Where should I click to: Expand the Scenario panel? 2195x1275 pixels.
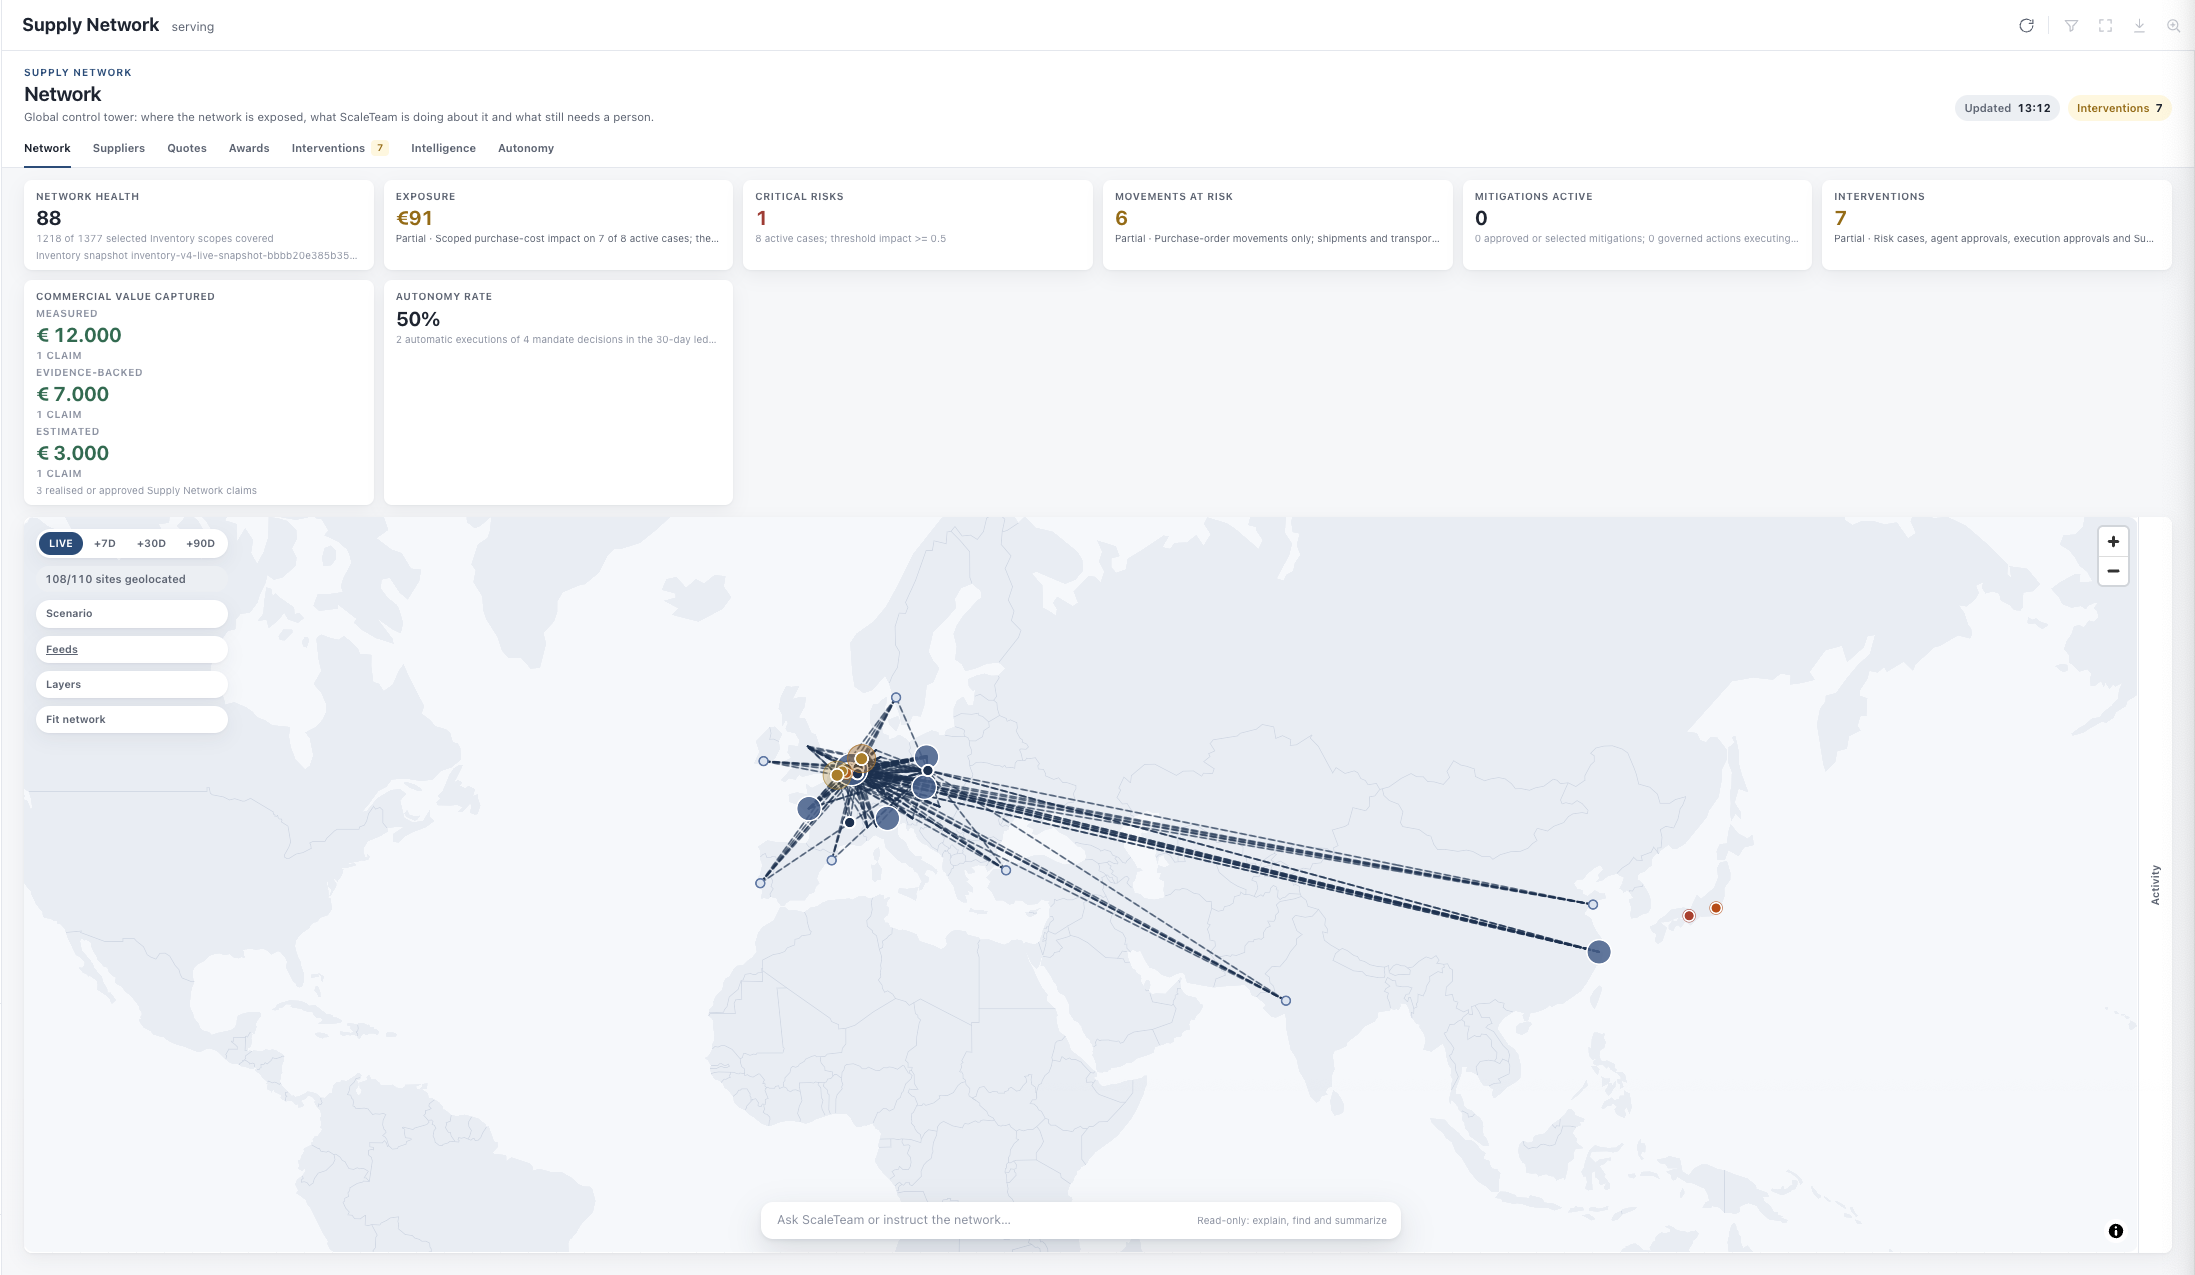pyautogui.click(x=132, y=614)
